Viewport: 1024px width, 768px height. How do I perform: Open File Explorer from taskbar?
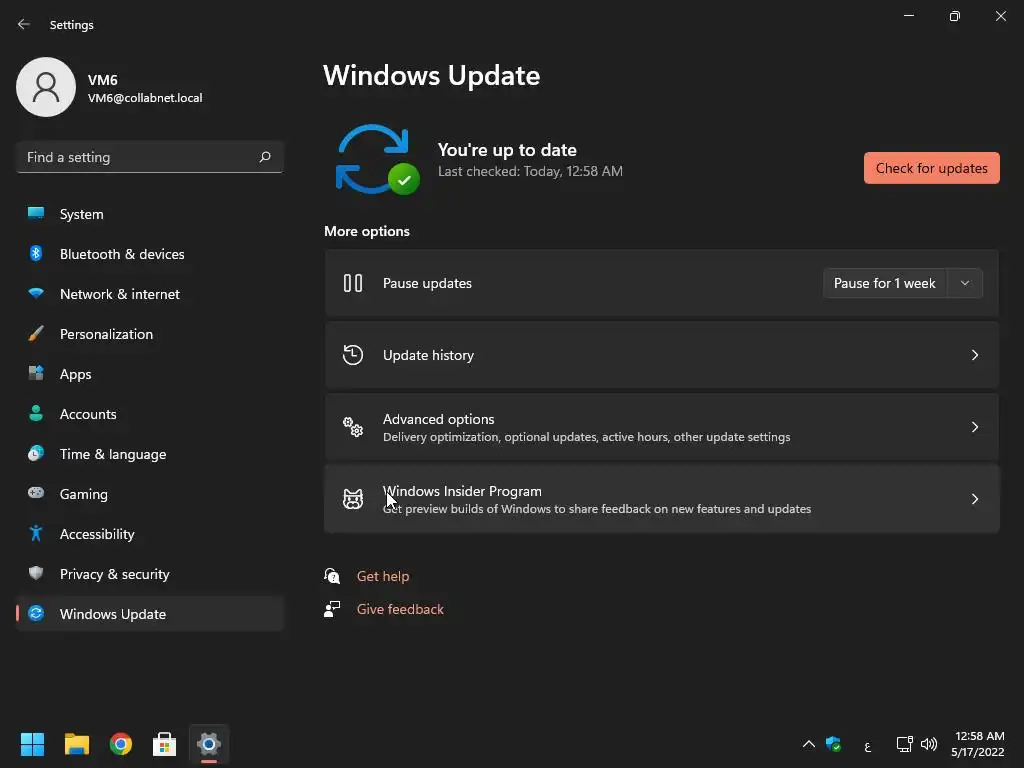click(76, 744)
